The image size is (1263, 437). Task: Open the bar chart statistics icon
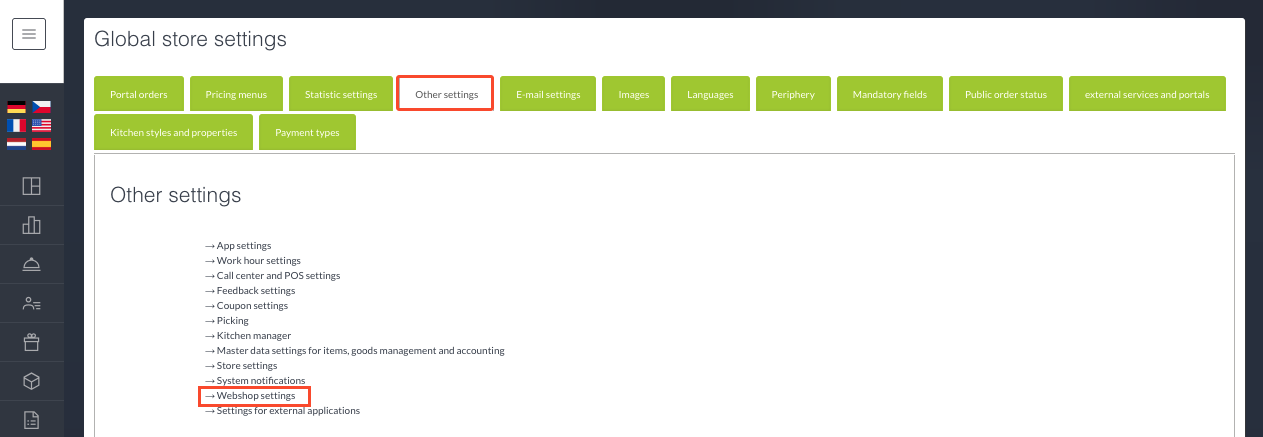point(31,225)
